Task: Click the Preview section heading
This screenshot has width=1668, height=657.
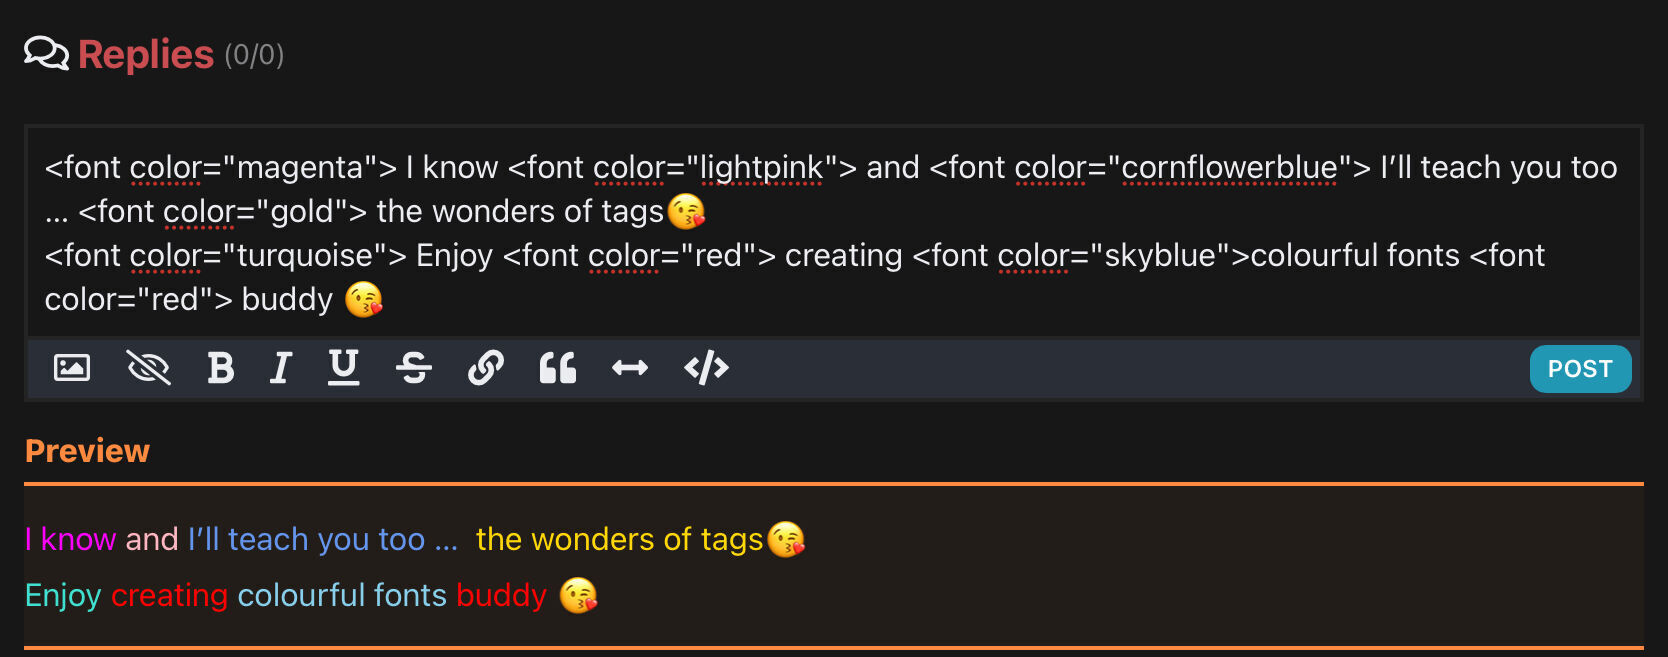Action: 87,451
